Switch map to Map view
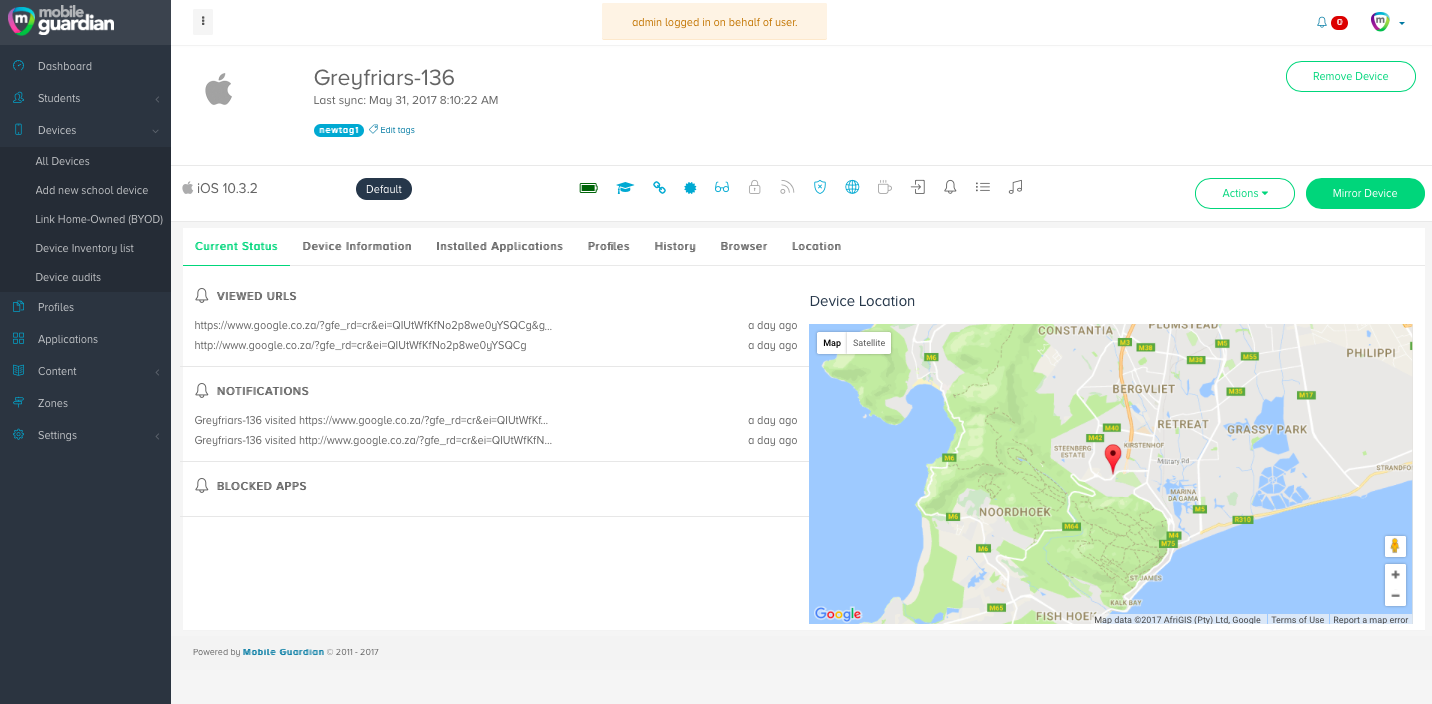This screenshot has width=1432, height=704. tap(832, 342)
